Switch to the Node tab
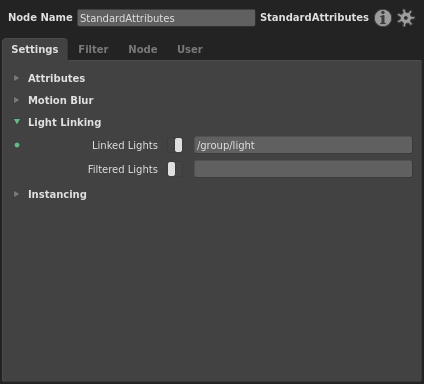 (143, 49)
